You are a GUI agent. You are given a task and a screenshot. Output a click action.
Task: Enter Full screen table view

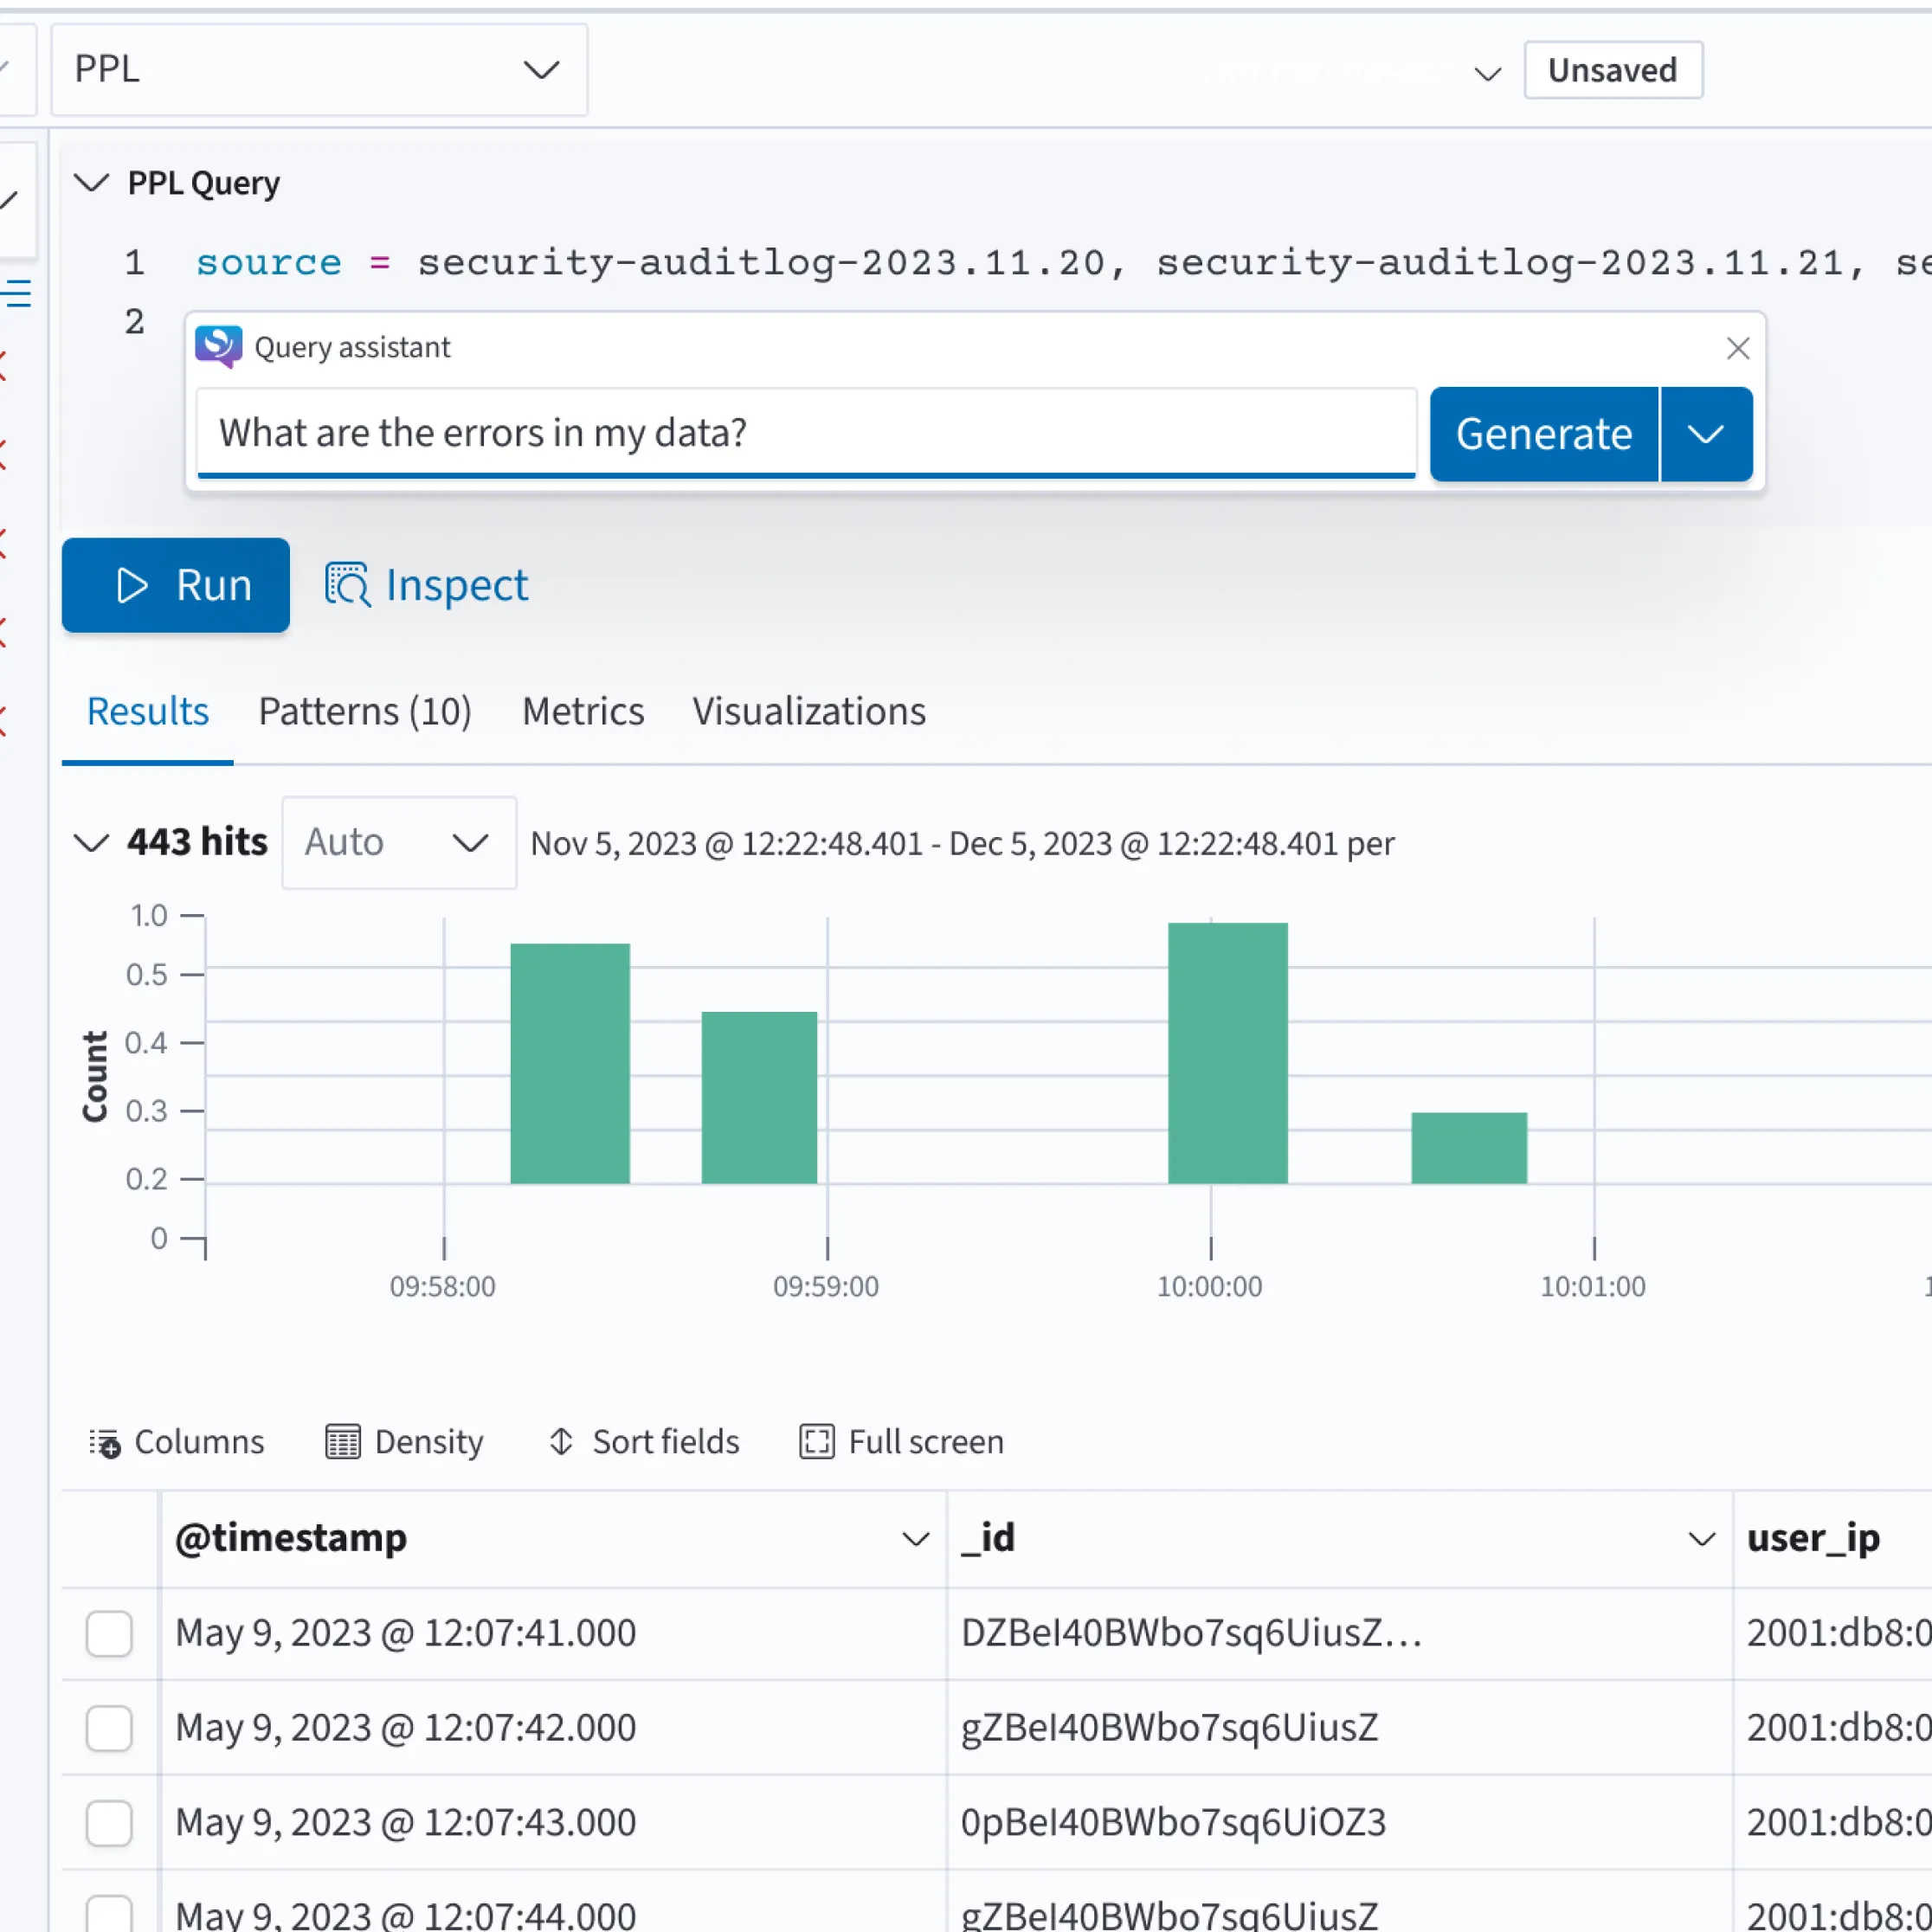901,1442
